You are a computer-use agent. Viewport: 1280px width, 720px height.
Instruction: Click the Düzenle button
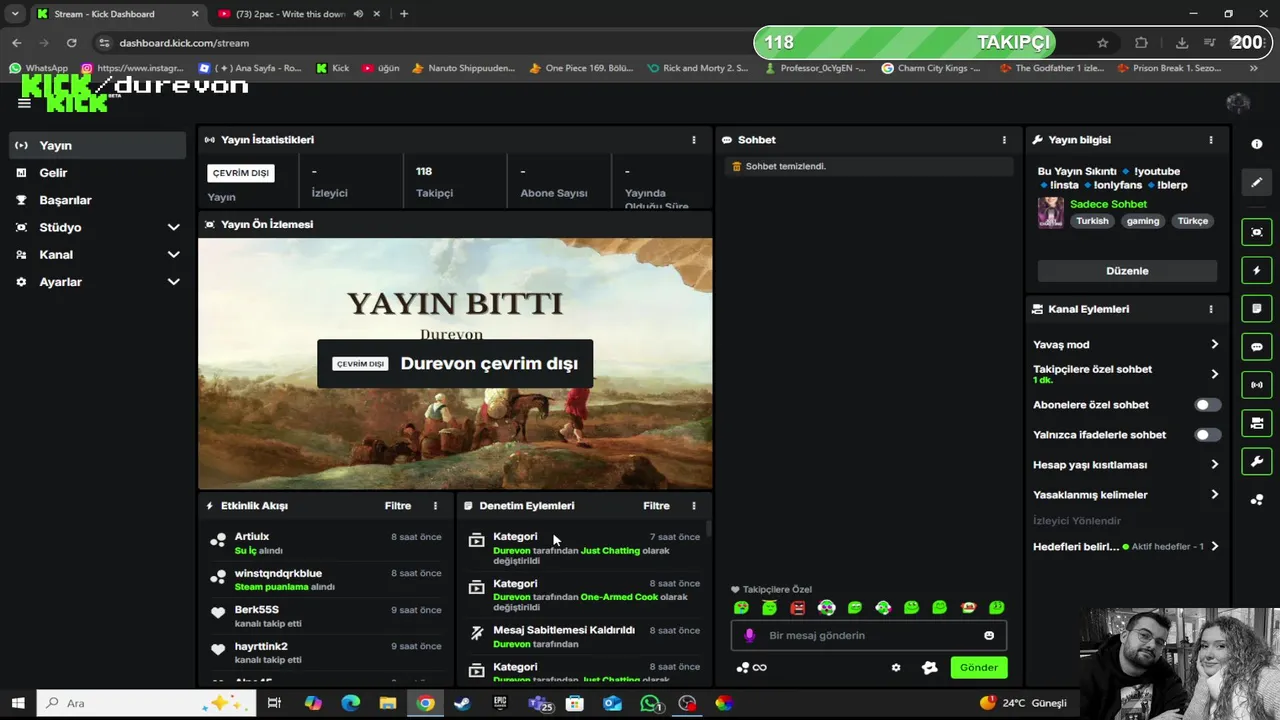pos(1127,271)
